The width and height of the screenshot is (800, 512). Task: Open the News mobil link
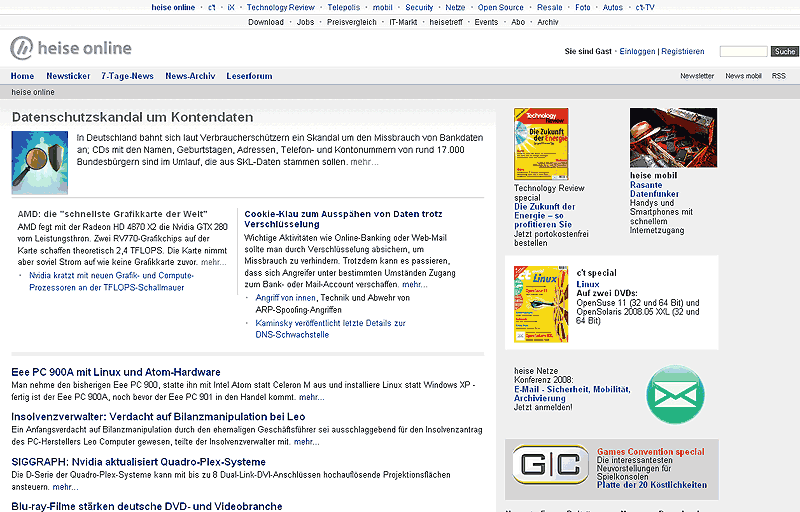coord(743,76)
